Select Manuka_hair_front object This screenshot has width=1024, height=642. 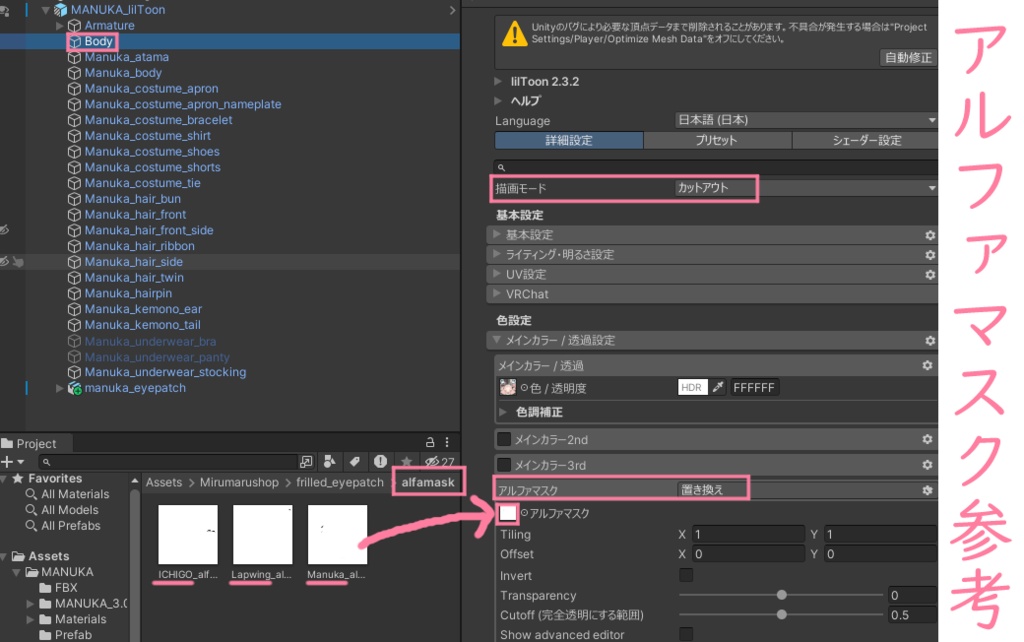tap(135, 215)
